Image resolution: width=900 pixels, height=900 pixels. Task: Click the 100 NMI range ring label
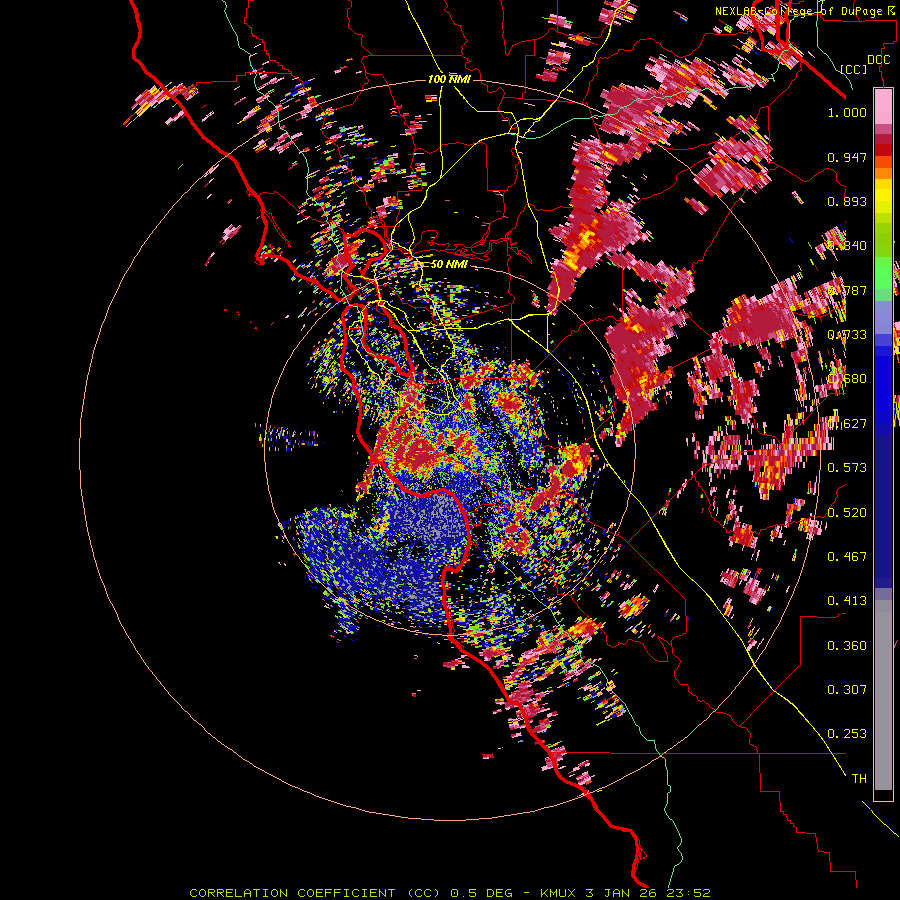(449, 79)
